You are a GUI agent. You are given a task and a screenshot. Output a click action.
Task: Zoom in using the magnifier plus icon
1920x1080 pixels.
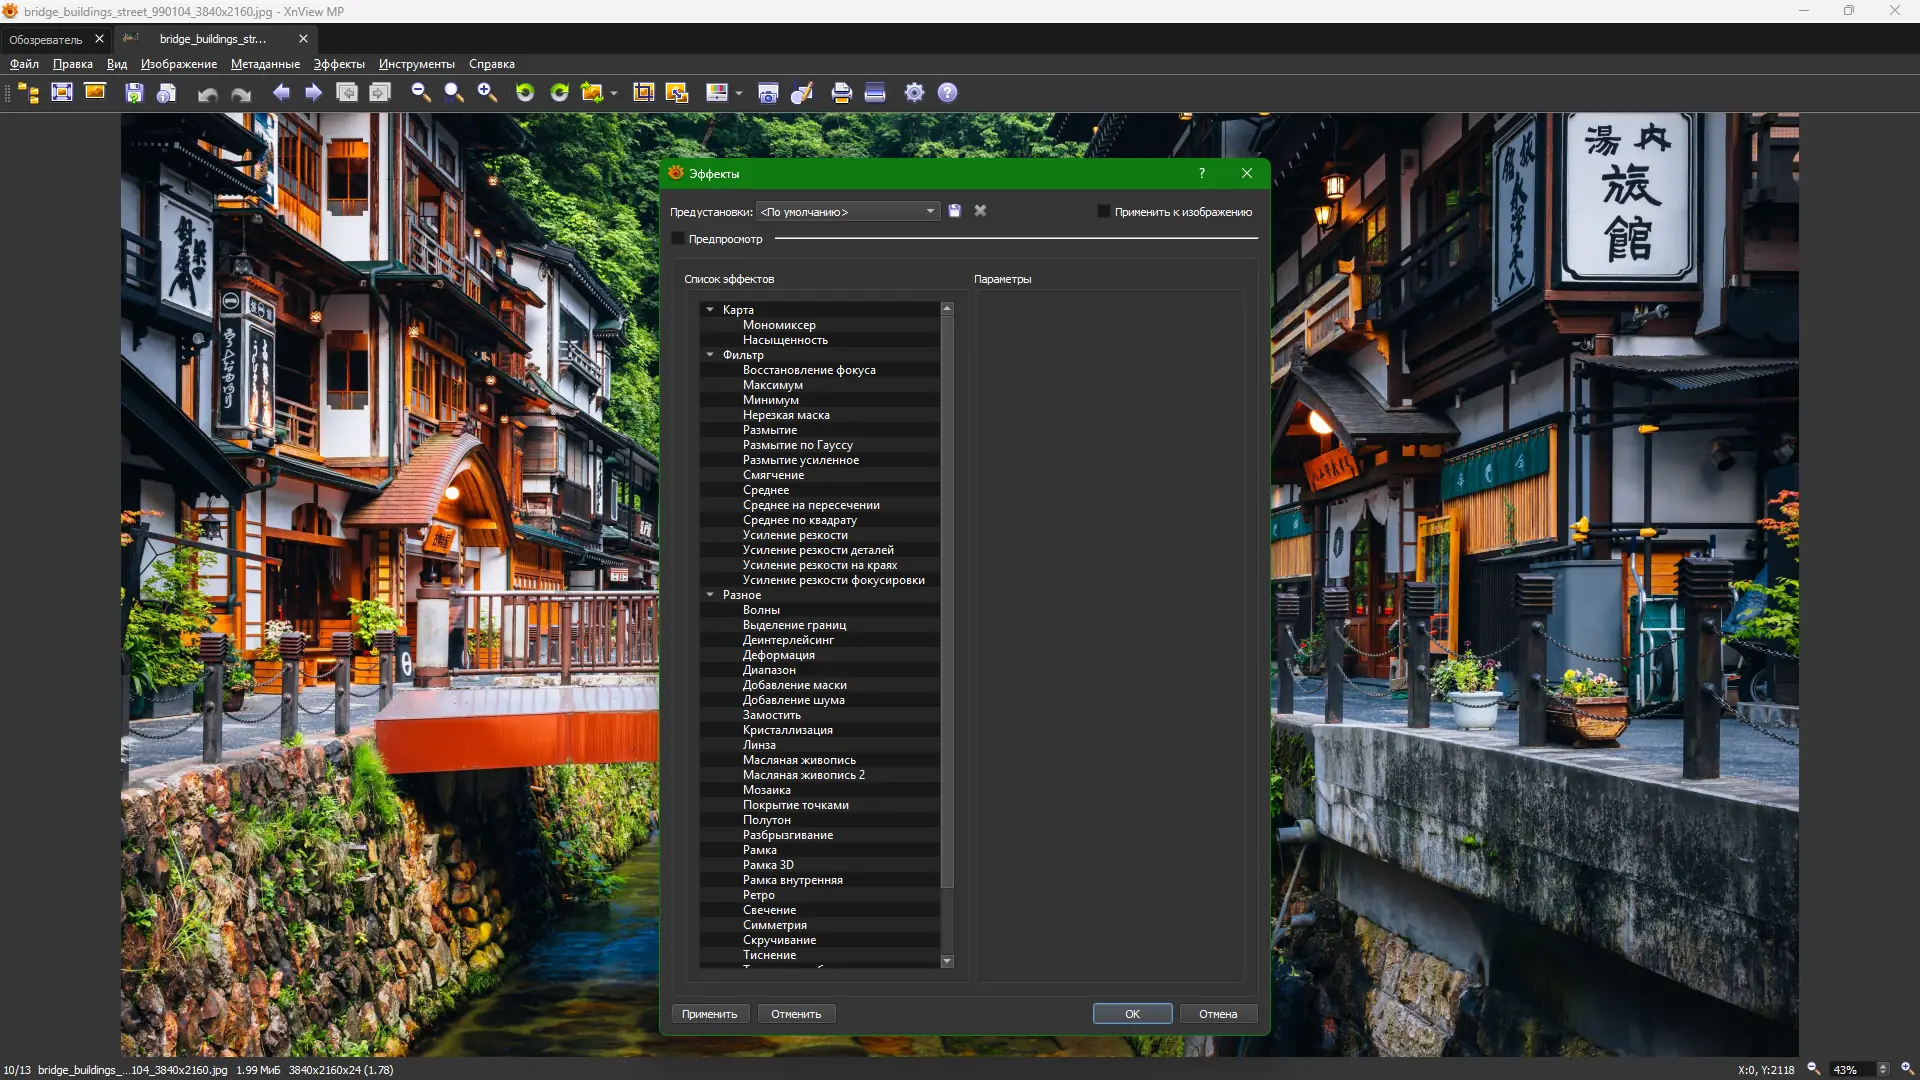[x=487, y=92]
